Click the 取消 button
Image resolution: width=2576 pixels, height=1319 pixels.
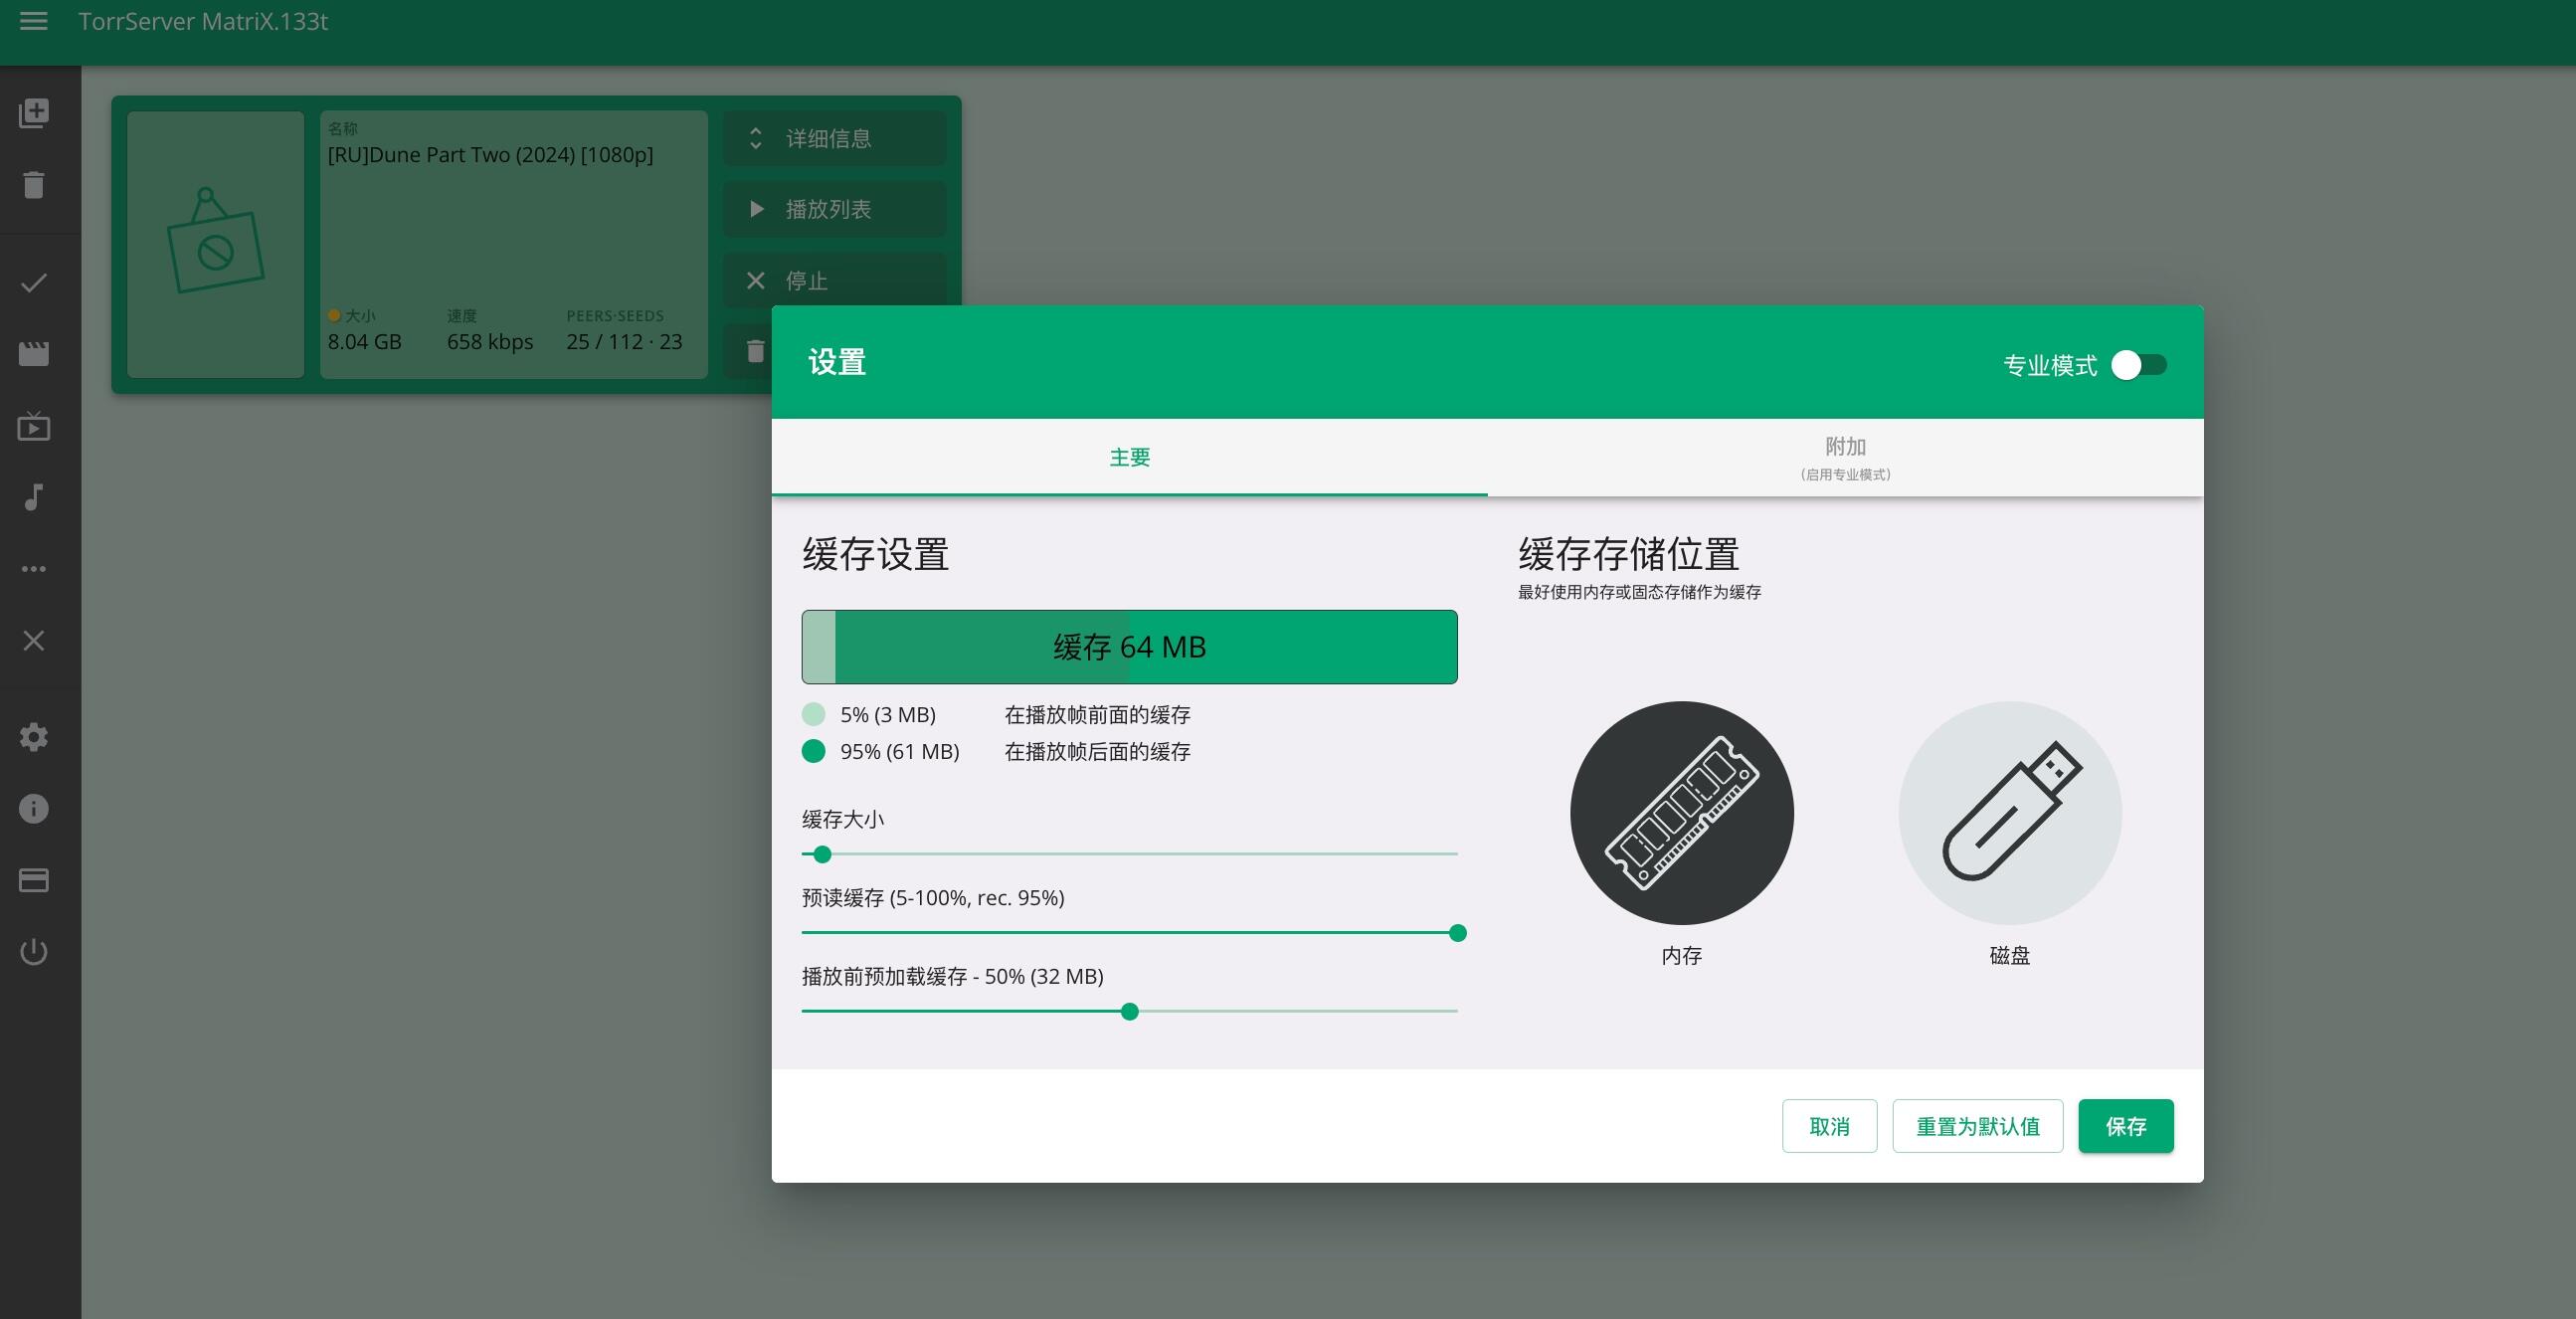pyautogui.click(x=1829, y=1126)
